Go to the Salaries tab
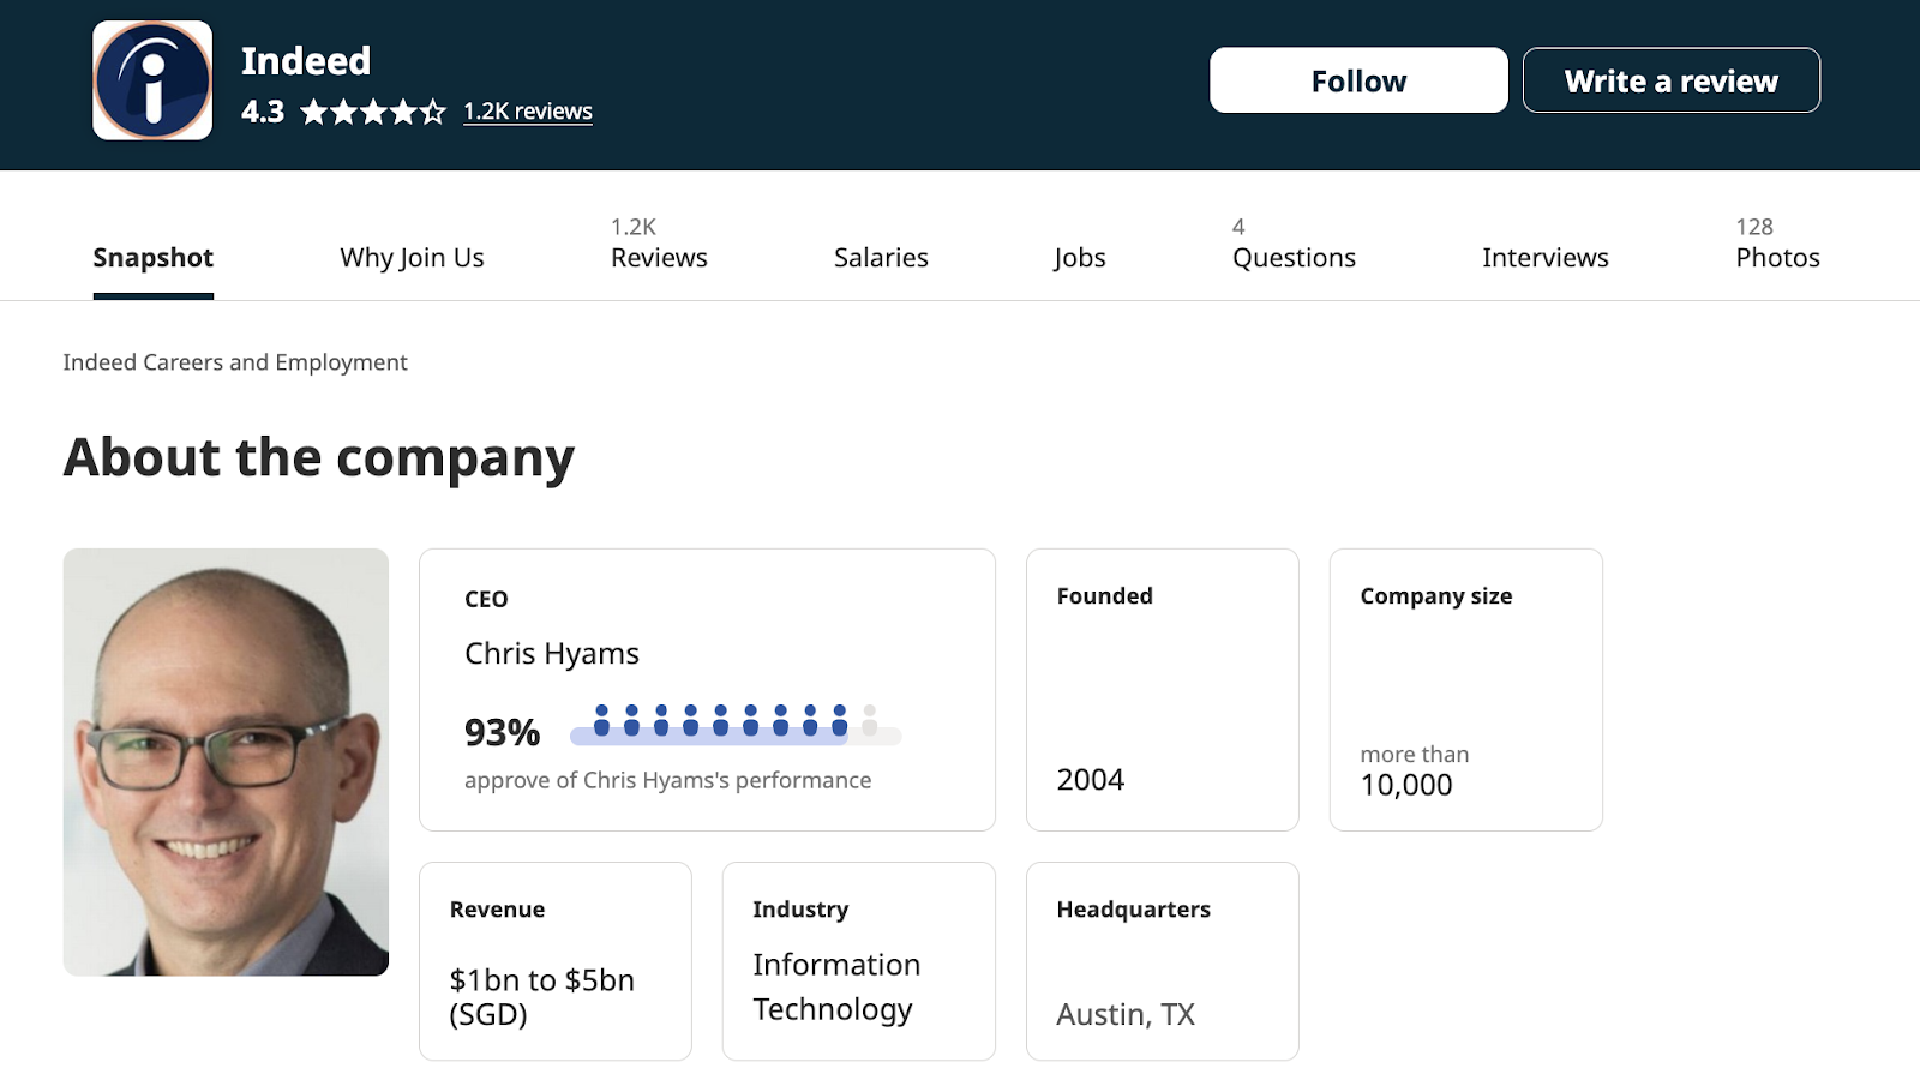The height and width of the screenshot is (1080, 1920). tap(881, 257)
